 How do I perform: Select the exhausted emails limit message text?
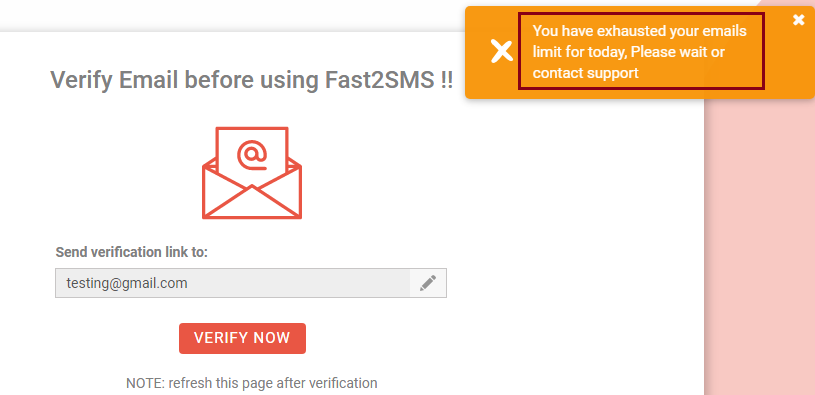tap(641, 52)
